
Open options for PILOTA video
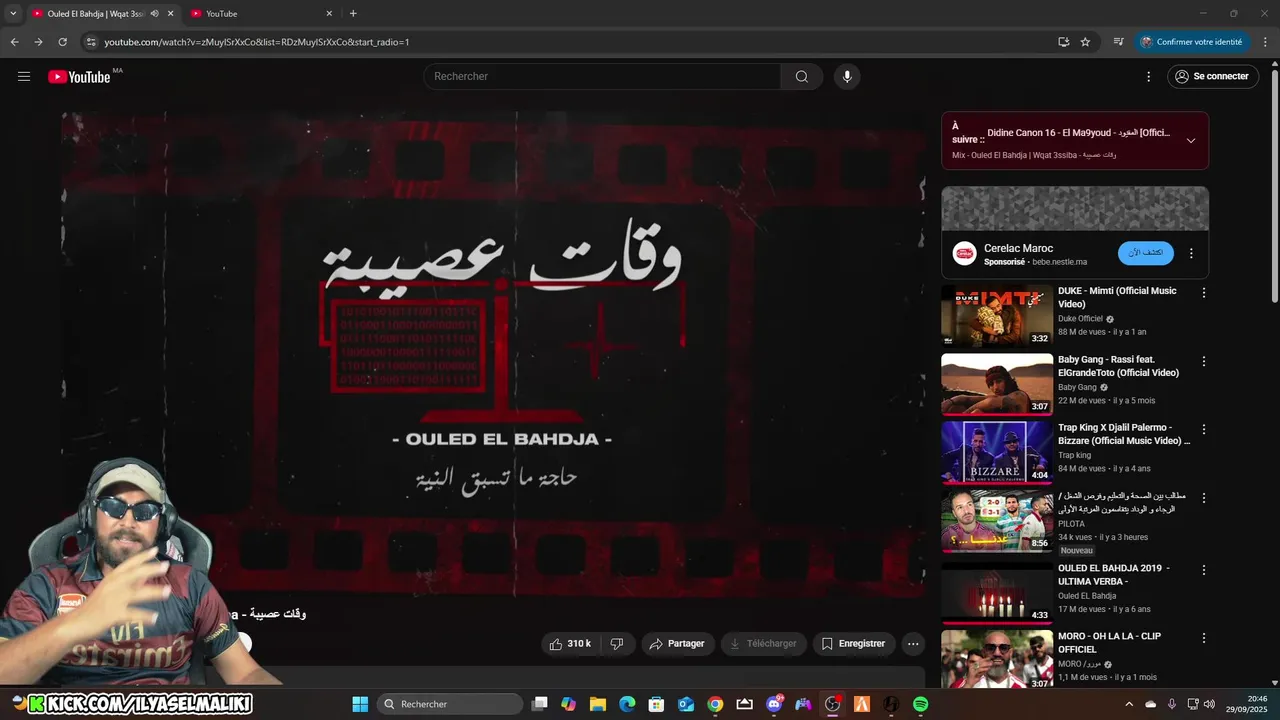[1204, 497]
